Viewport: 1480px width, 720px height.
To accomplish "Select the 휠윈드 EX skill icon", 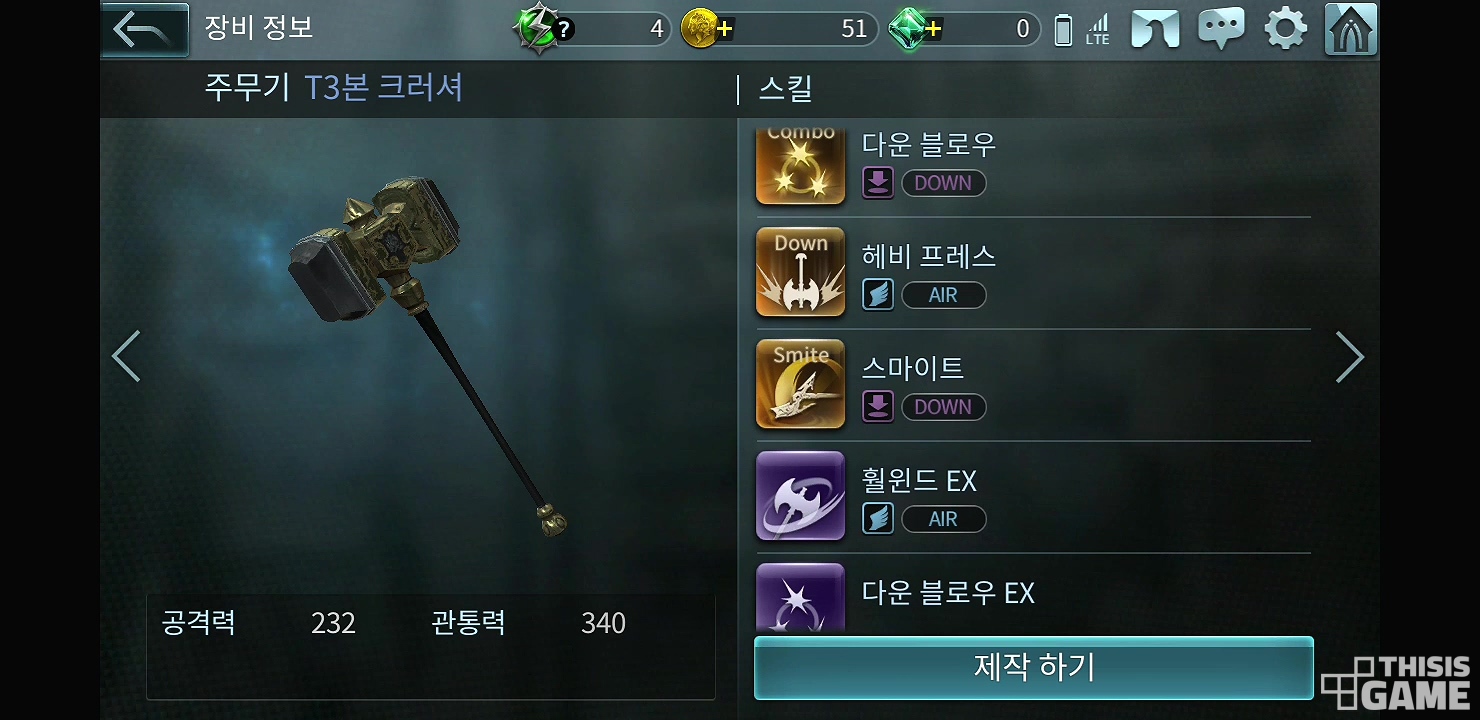I will coord(800,496).
